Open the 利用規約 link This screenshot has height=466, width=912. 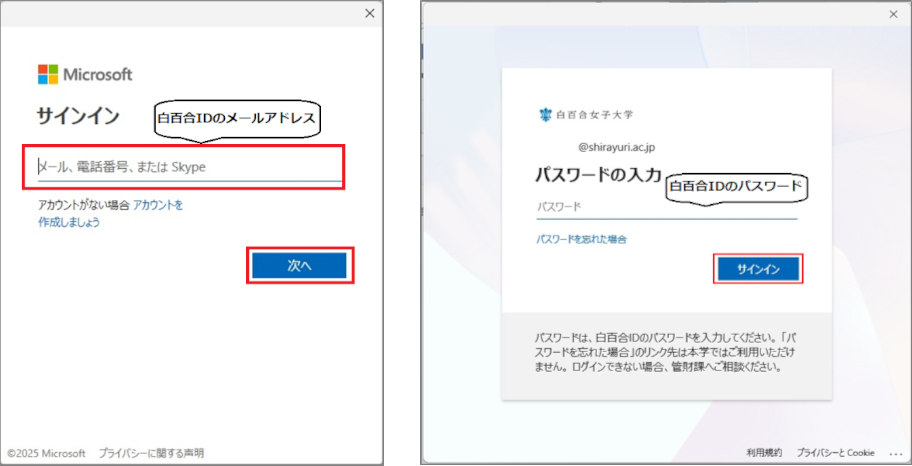[764, 453]
